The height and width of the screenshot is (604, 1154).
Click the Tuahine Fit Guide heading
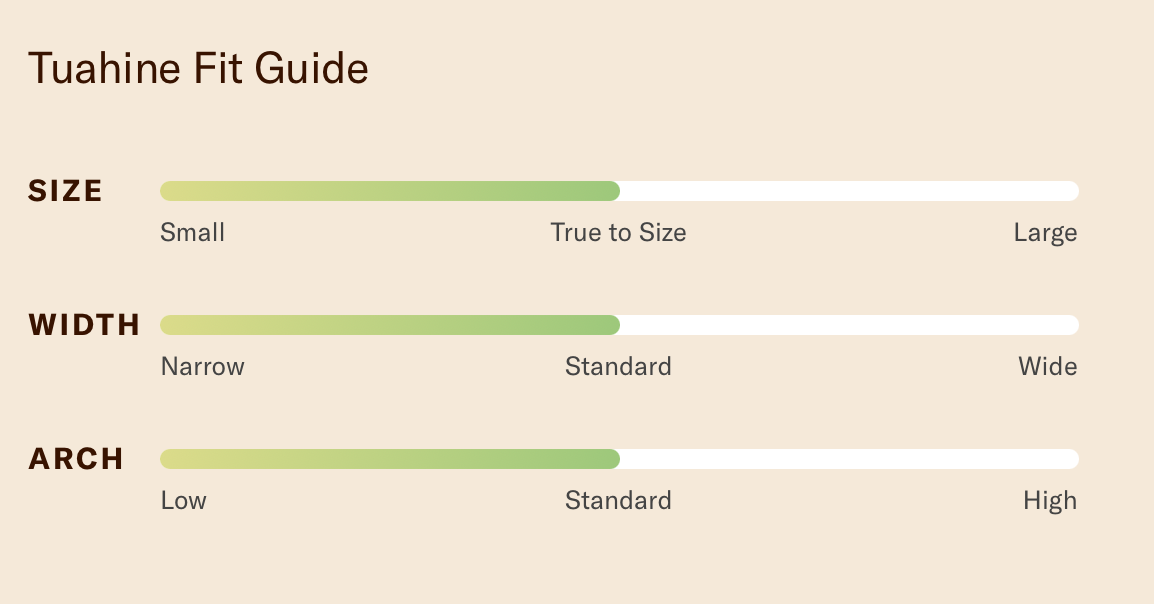198,69
